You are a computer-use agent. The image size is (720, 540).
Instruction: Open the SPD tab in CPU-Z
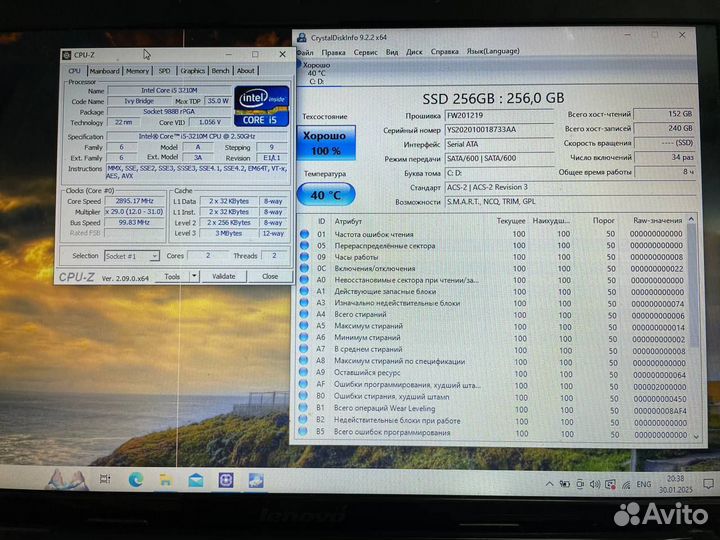164,71
